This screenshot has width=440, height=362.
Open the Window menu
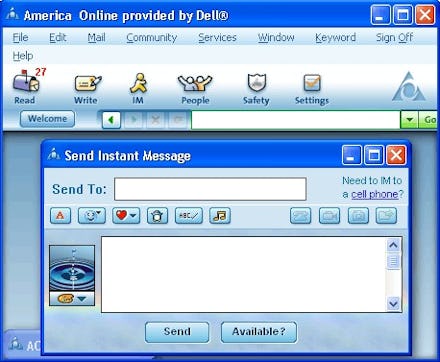(x=276, y=37)
